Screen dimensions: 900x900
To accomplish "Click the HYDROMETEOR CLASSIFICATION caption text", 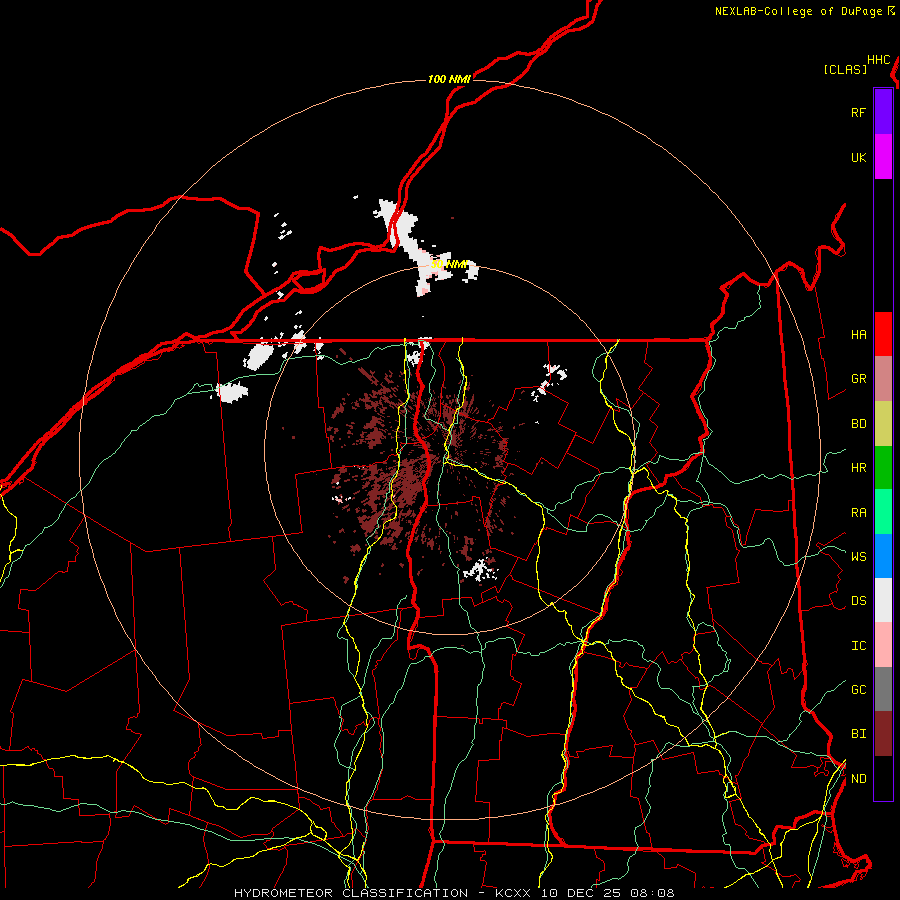I will point(351,893).
